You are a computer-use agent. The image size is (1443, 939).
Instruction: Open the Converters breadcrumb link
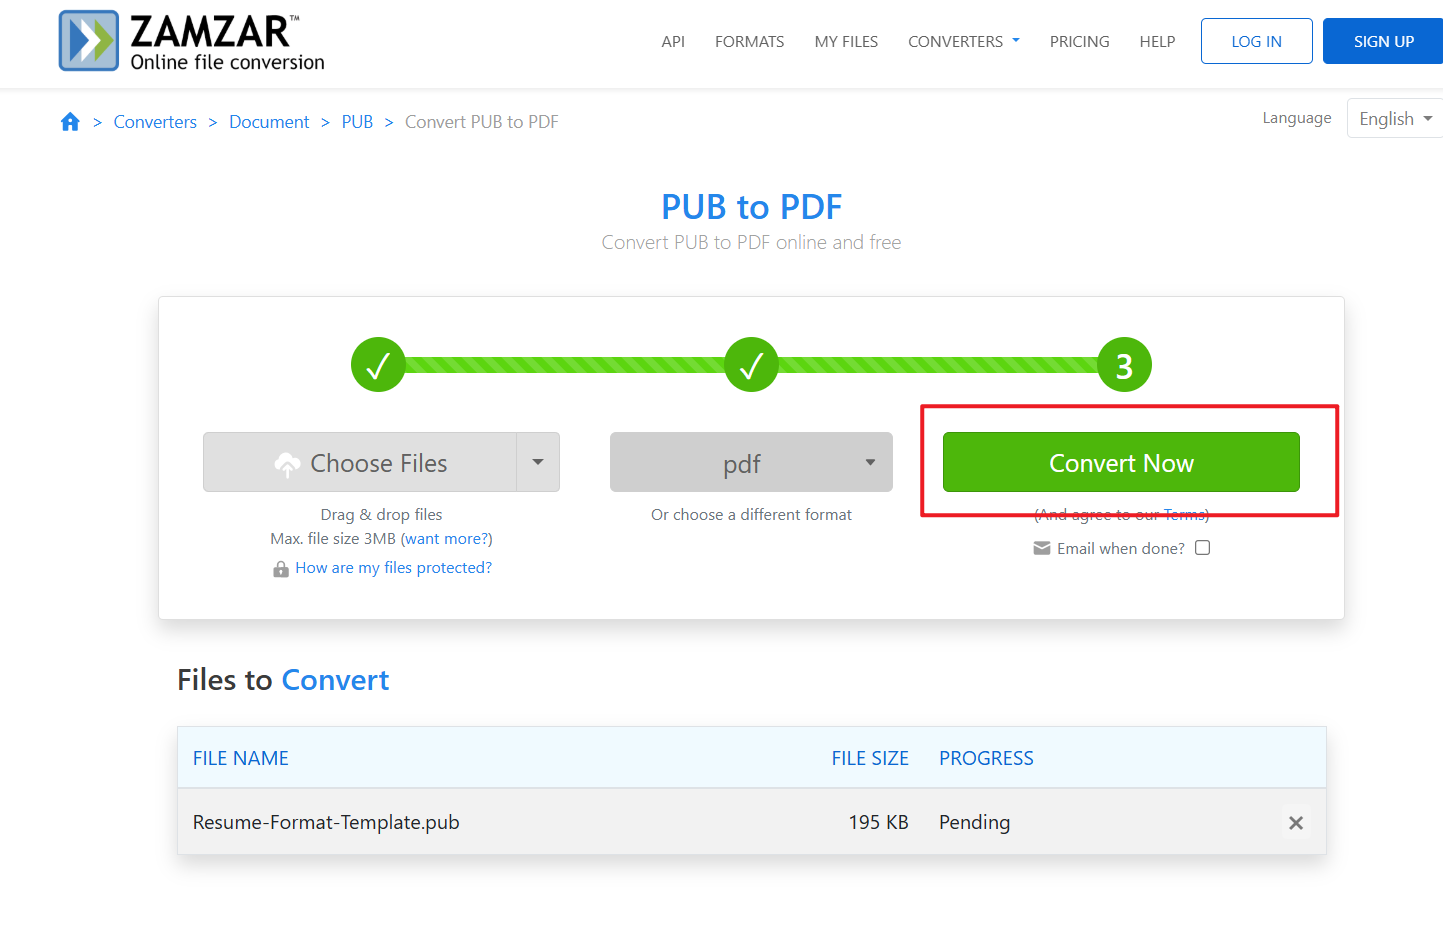(155, 122)
